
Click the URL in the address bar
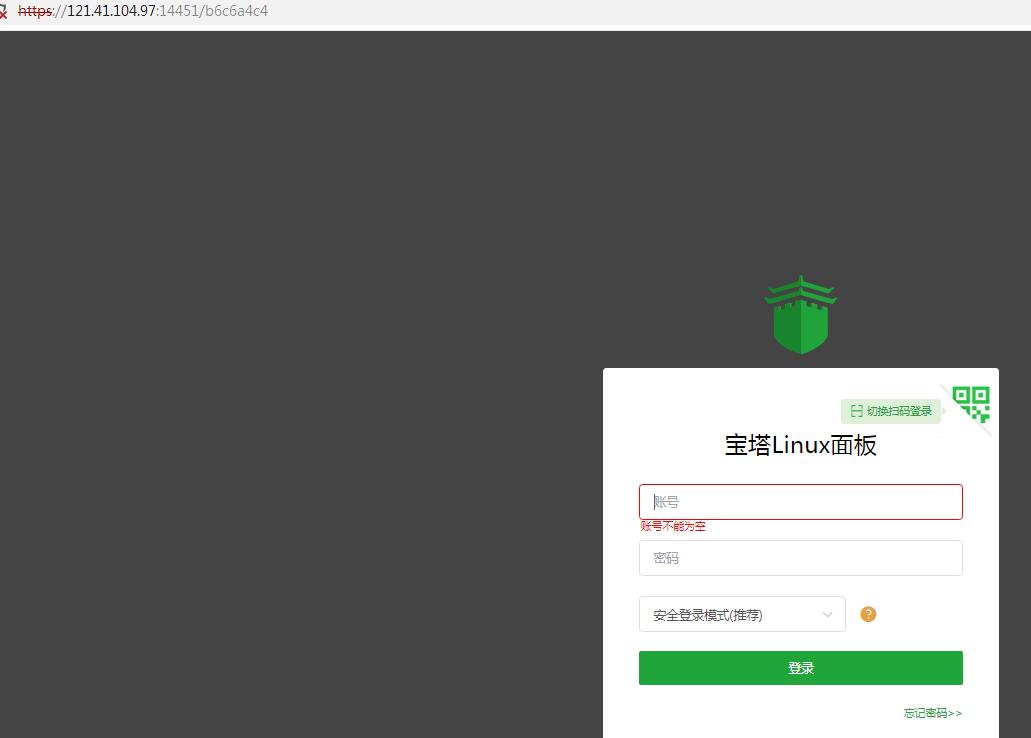tap(143, 11)
